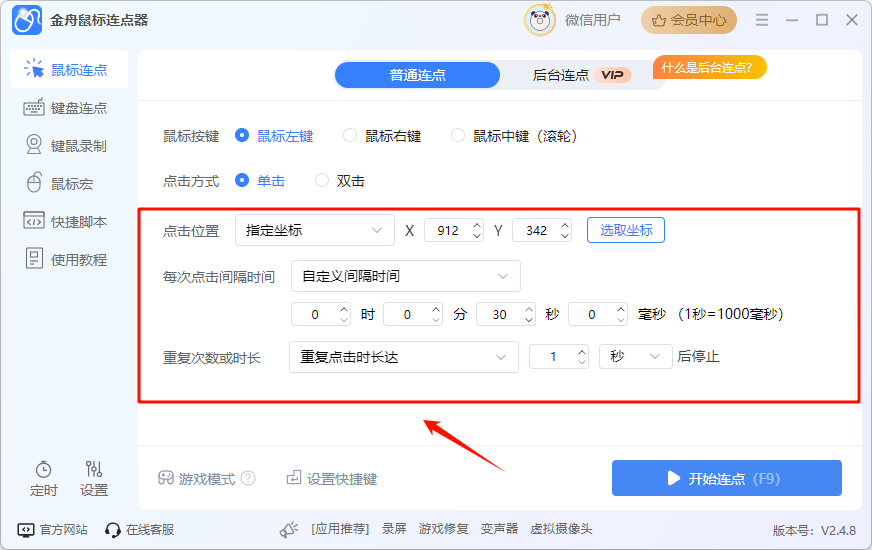The image size is (872, 550).
Task: Click the X coordinate field showing 912
Action: click(448, 230)
